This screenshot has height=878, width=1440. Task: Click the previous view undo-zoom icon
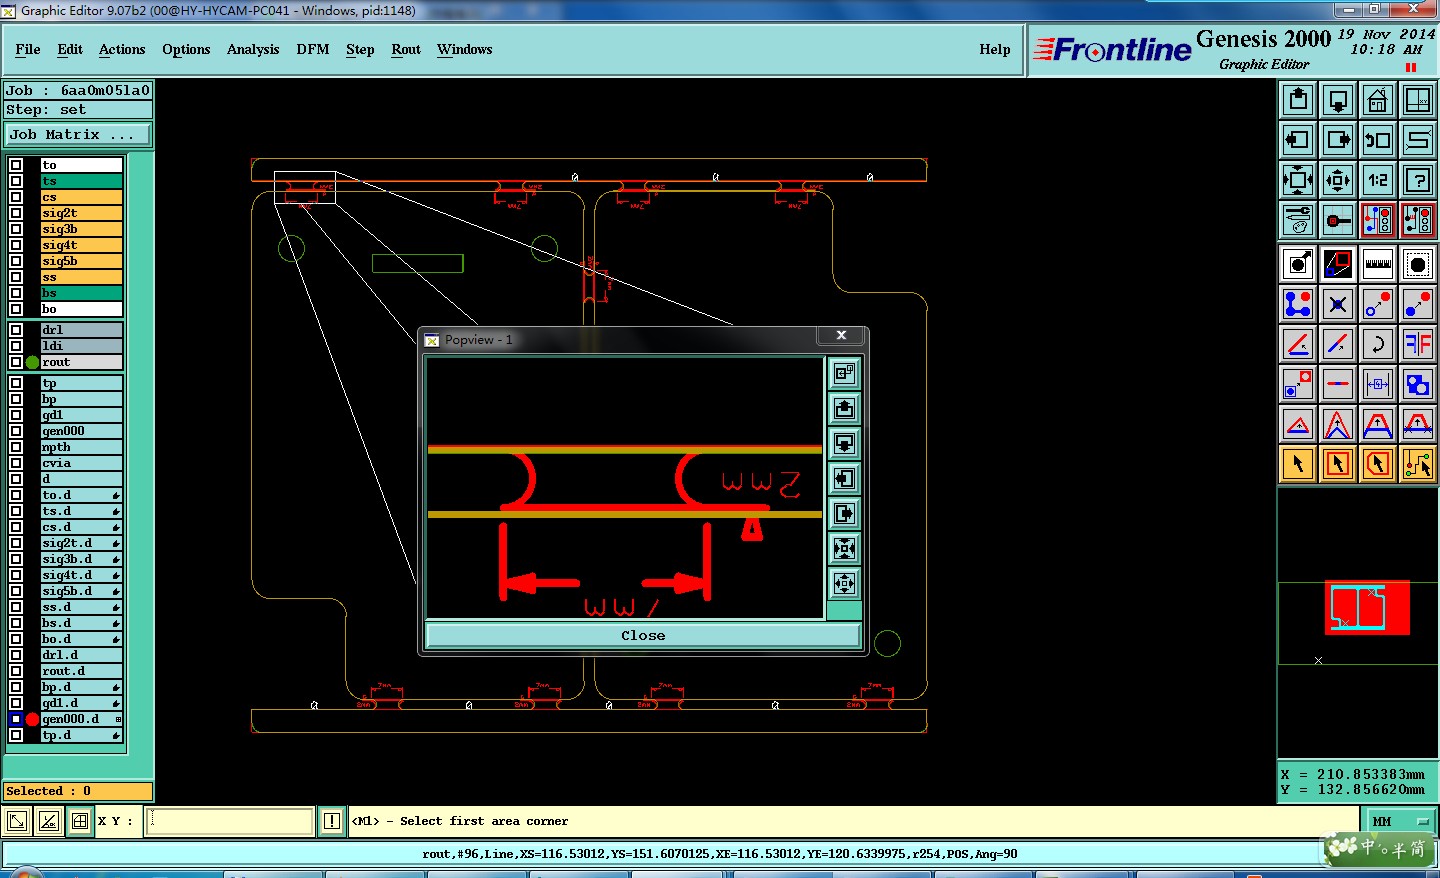(1378, 140)
